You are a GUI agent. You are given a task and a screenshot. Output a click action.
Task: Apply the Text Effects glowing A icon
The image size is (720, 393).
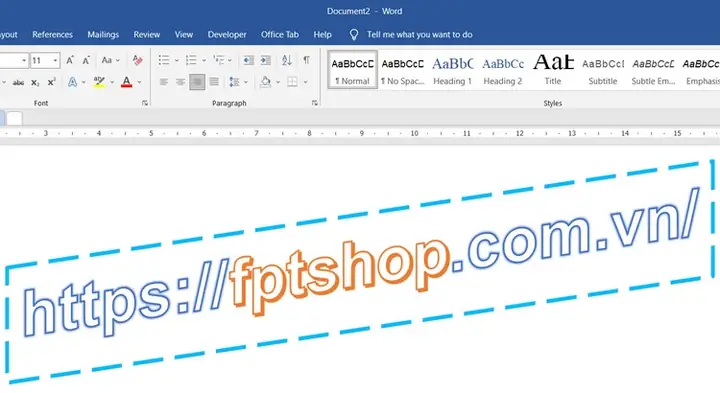pyautogui.click(x=73, y=82)
